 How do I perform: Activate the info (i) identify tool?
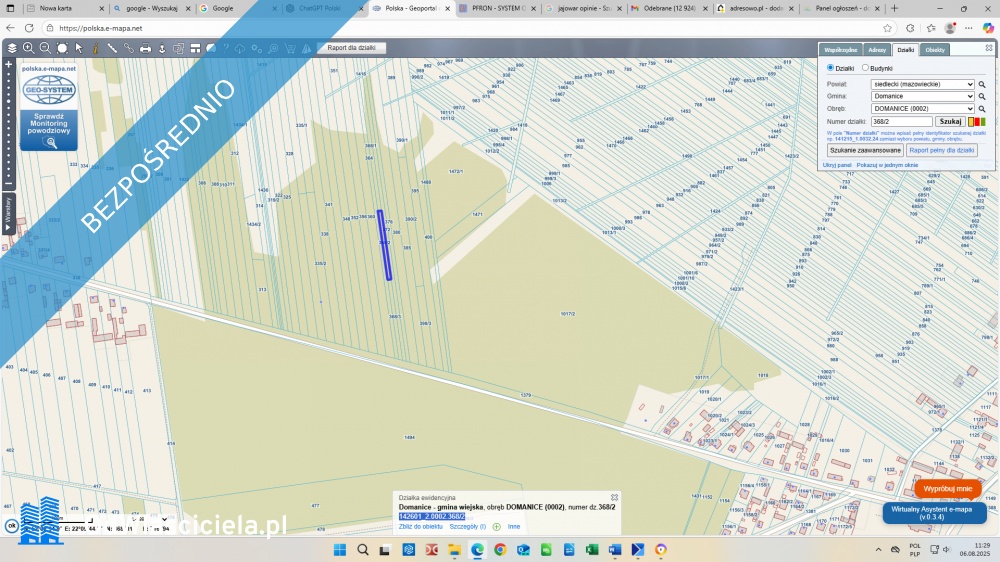click(x=95, y=48)
